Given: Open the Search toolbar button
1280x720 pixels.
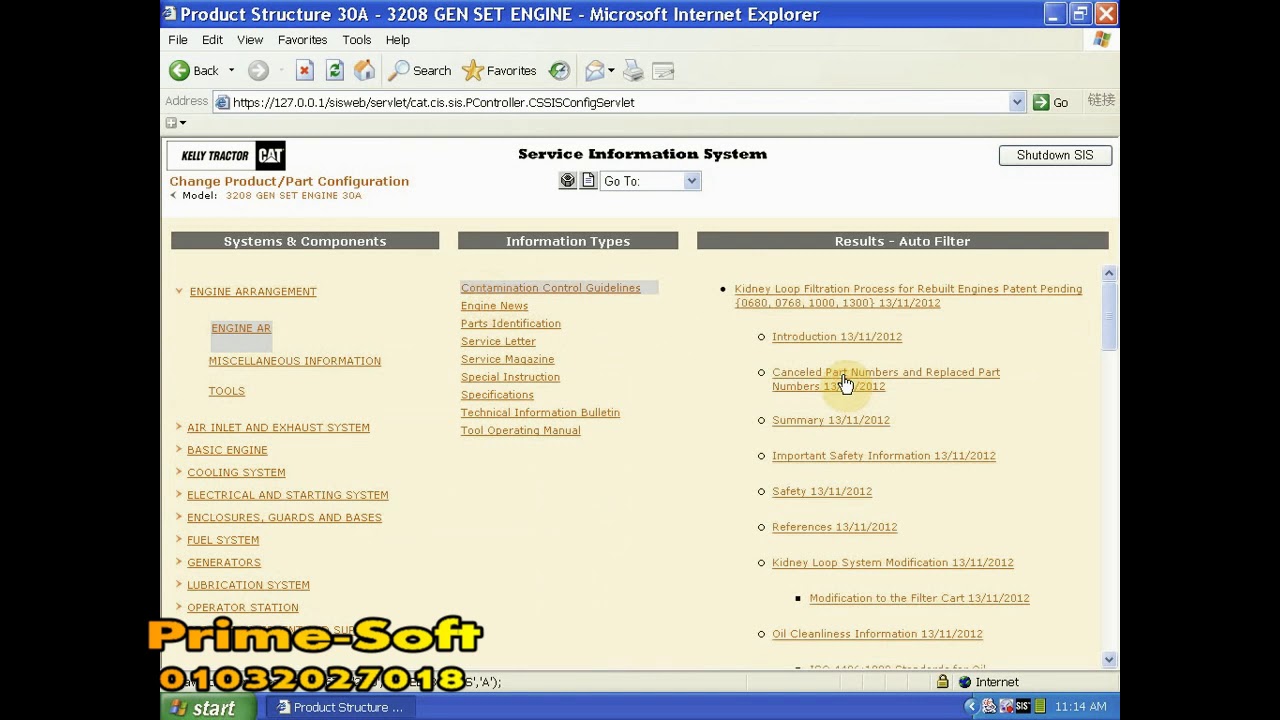Looking at the screenshot, I should point(420,71).
